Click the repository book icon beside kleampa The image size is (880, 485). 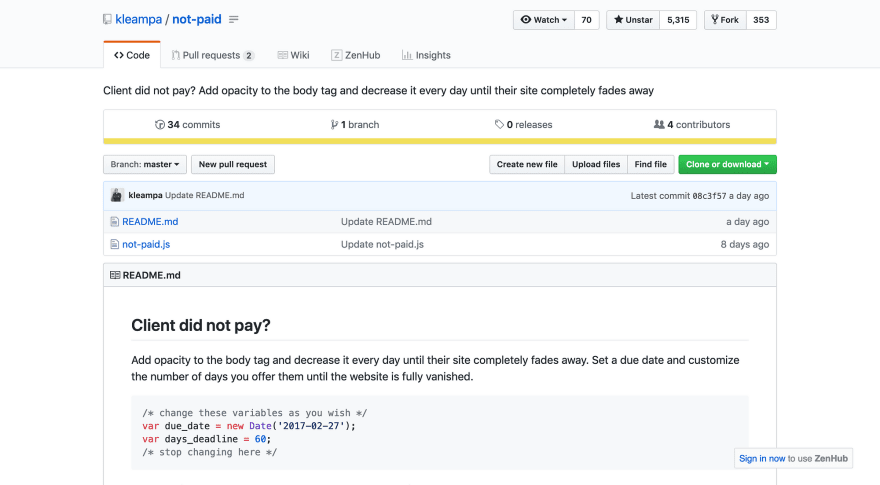pos(107,19)
